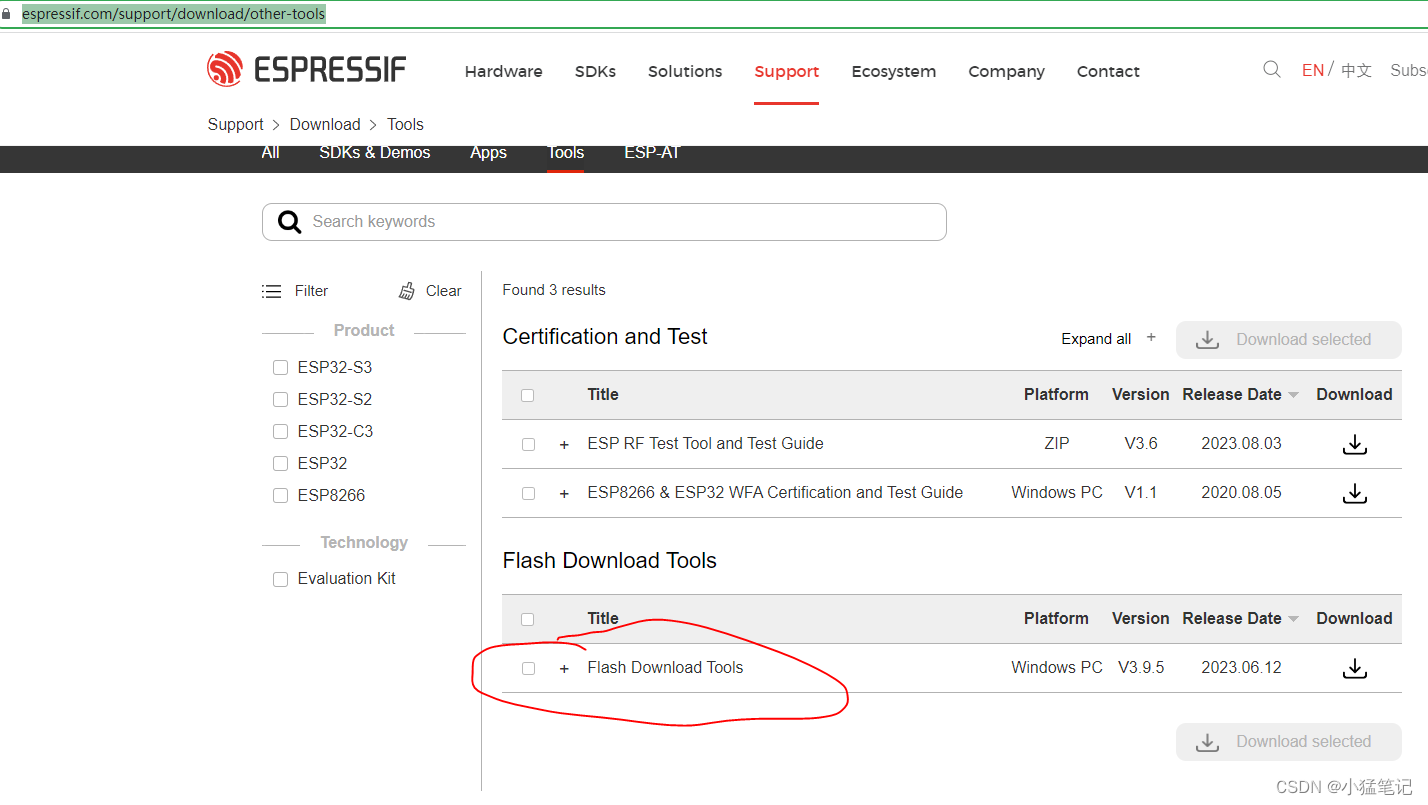Screen dimensions: 1428x805
Task: Click the Found 3 results text
Action: (x=554, y=290)
